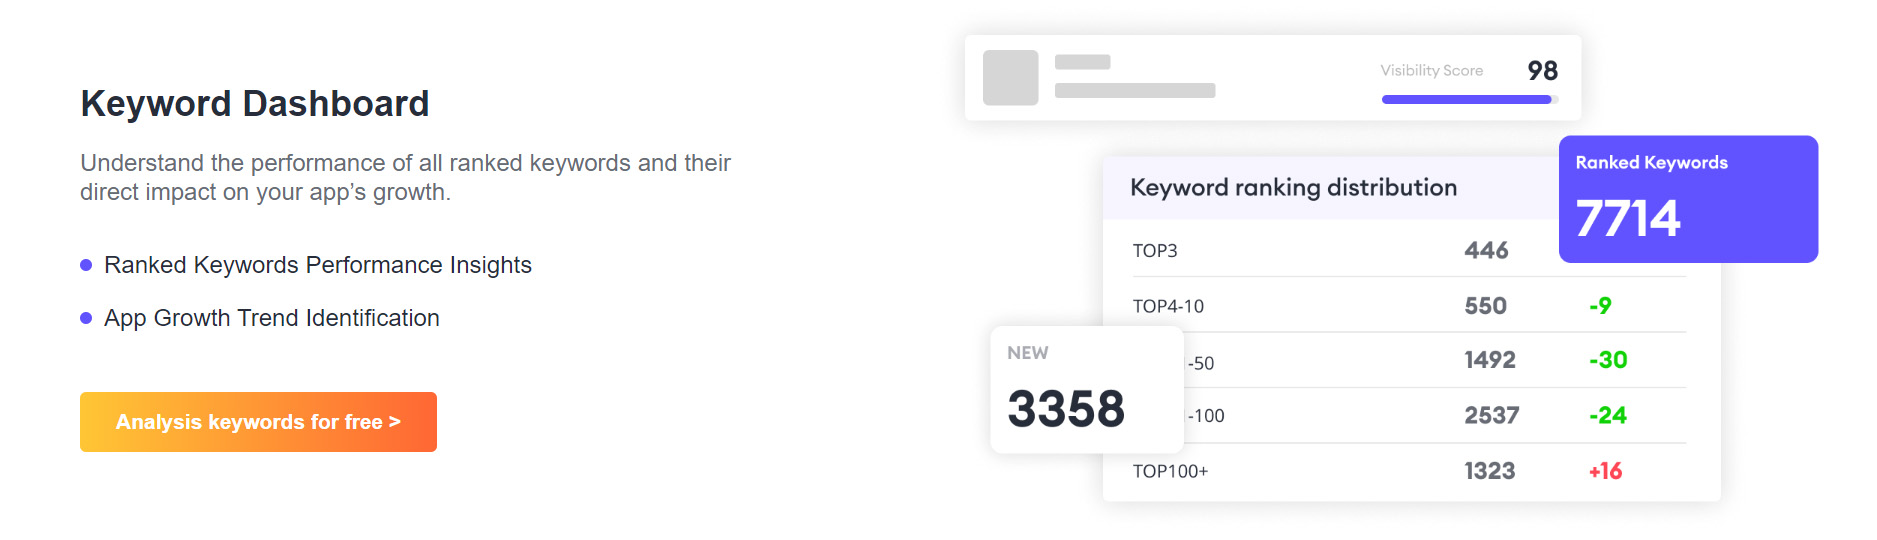1877x540 pixels.
Task: Click the 2537 keyword count
Action: [x=1492, y=415]
